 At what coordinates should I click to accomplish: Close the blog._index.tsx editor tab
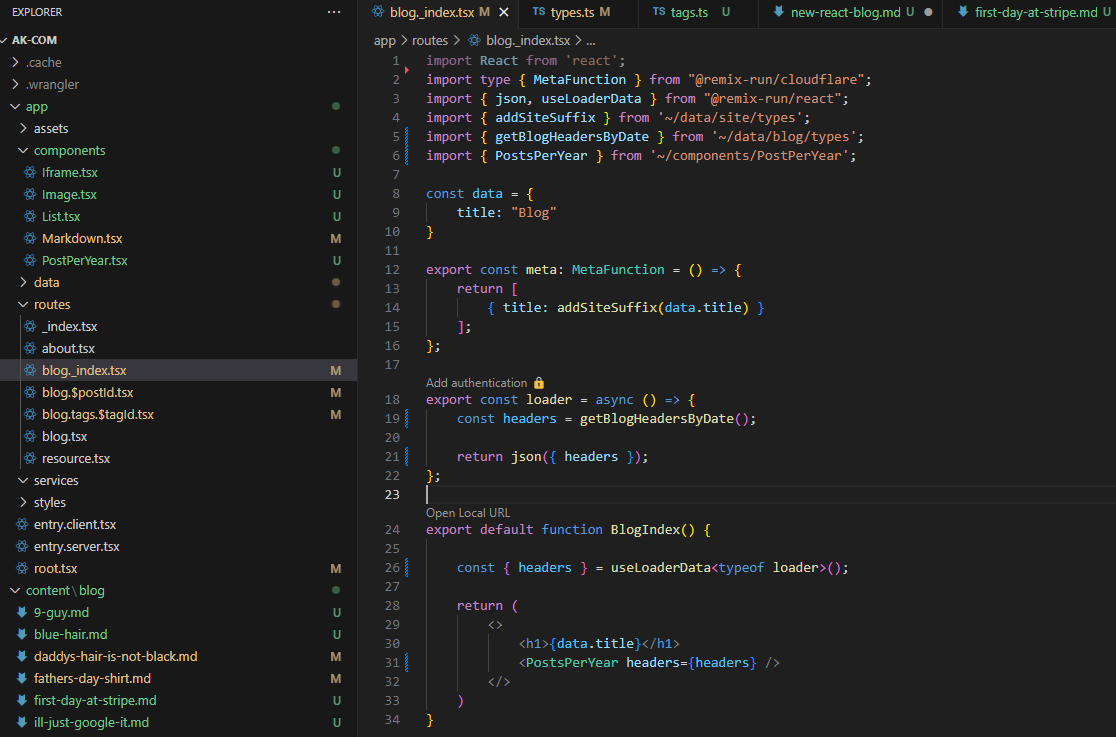coord(504,12)
